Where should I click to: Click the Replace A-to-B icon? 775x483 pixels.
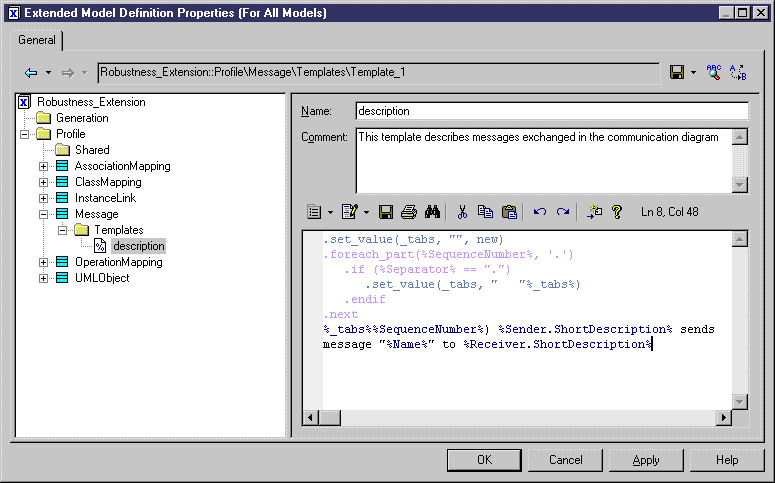(x=738, y=72)
